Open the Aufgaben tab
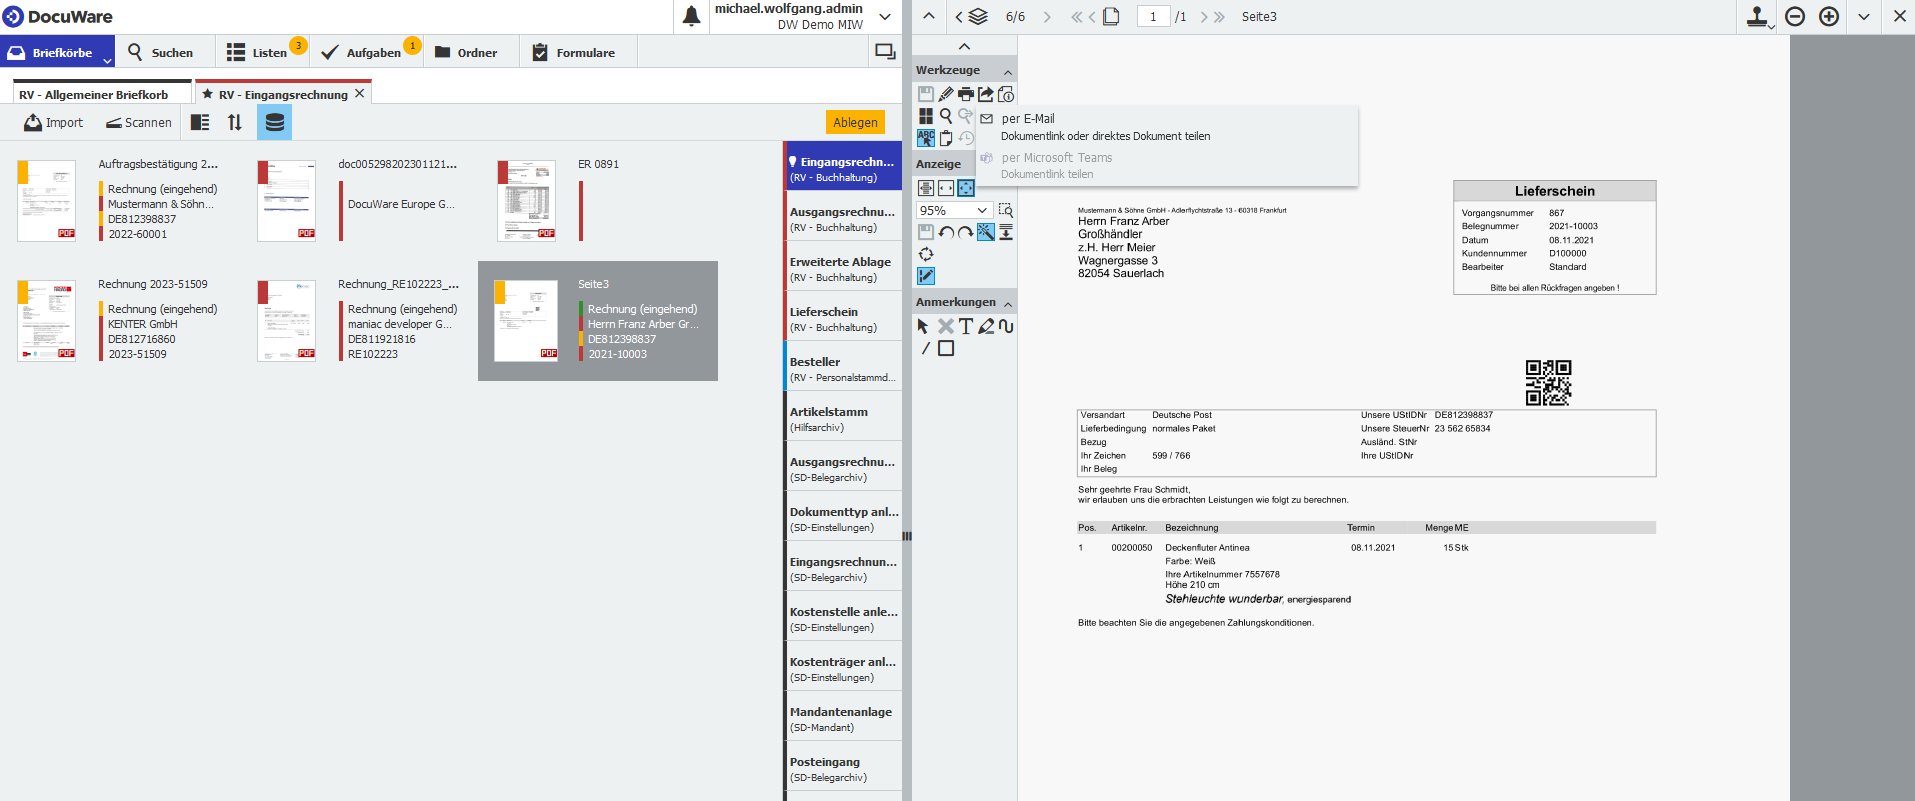This screenshot has width=1915, height=801. coord(372,53)
